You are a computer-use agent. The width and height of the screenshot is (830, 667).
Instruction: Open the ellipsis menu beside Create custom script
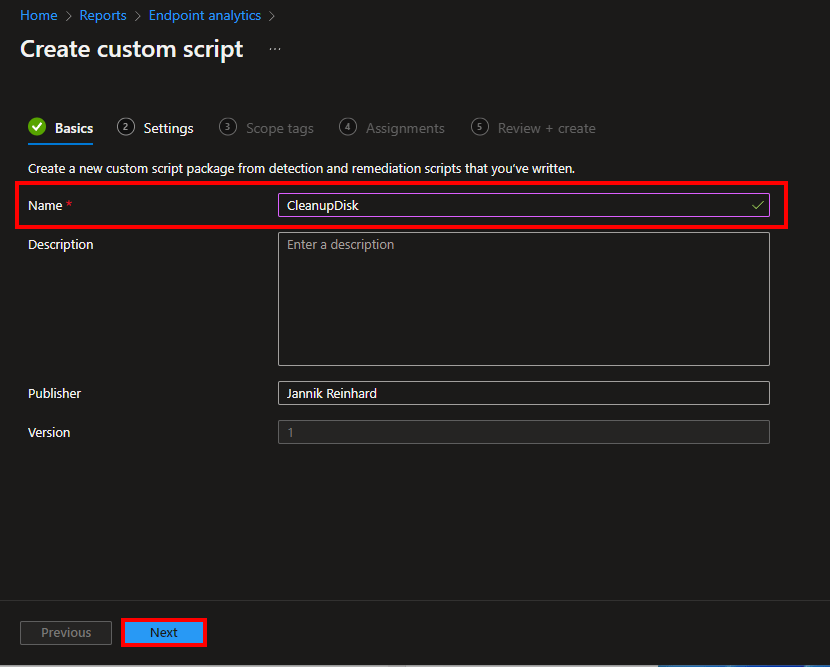[x=275, y=49]
